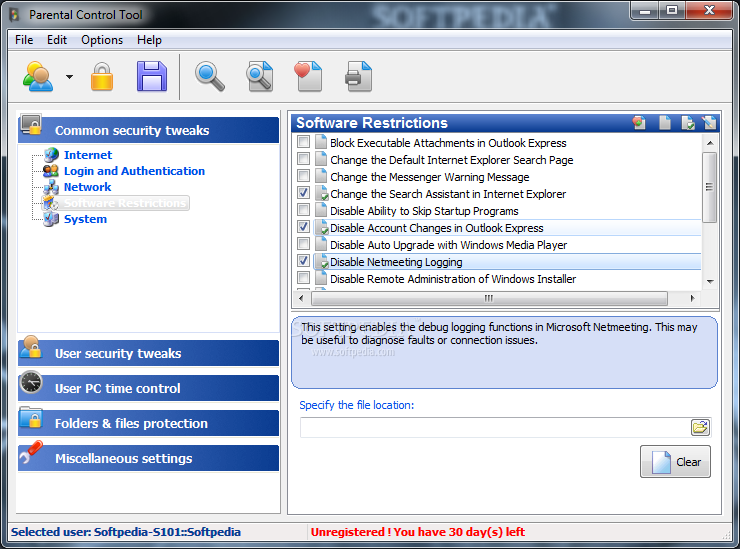This screenshot has height=549, width=740.
Task: Open the dropdown arrow beside the users icon
Action: pos(69,76)
